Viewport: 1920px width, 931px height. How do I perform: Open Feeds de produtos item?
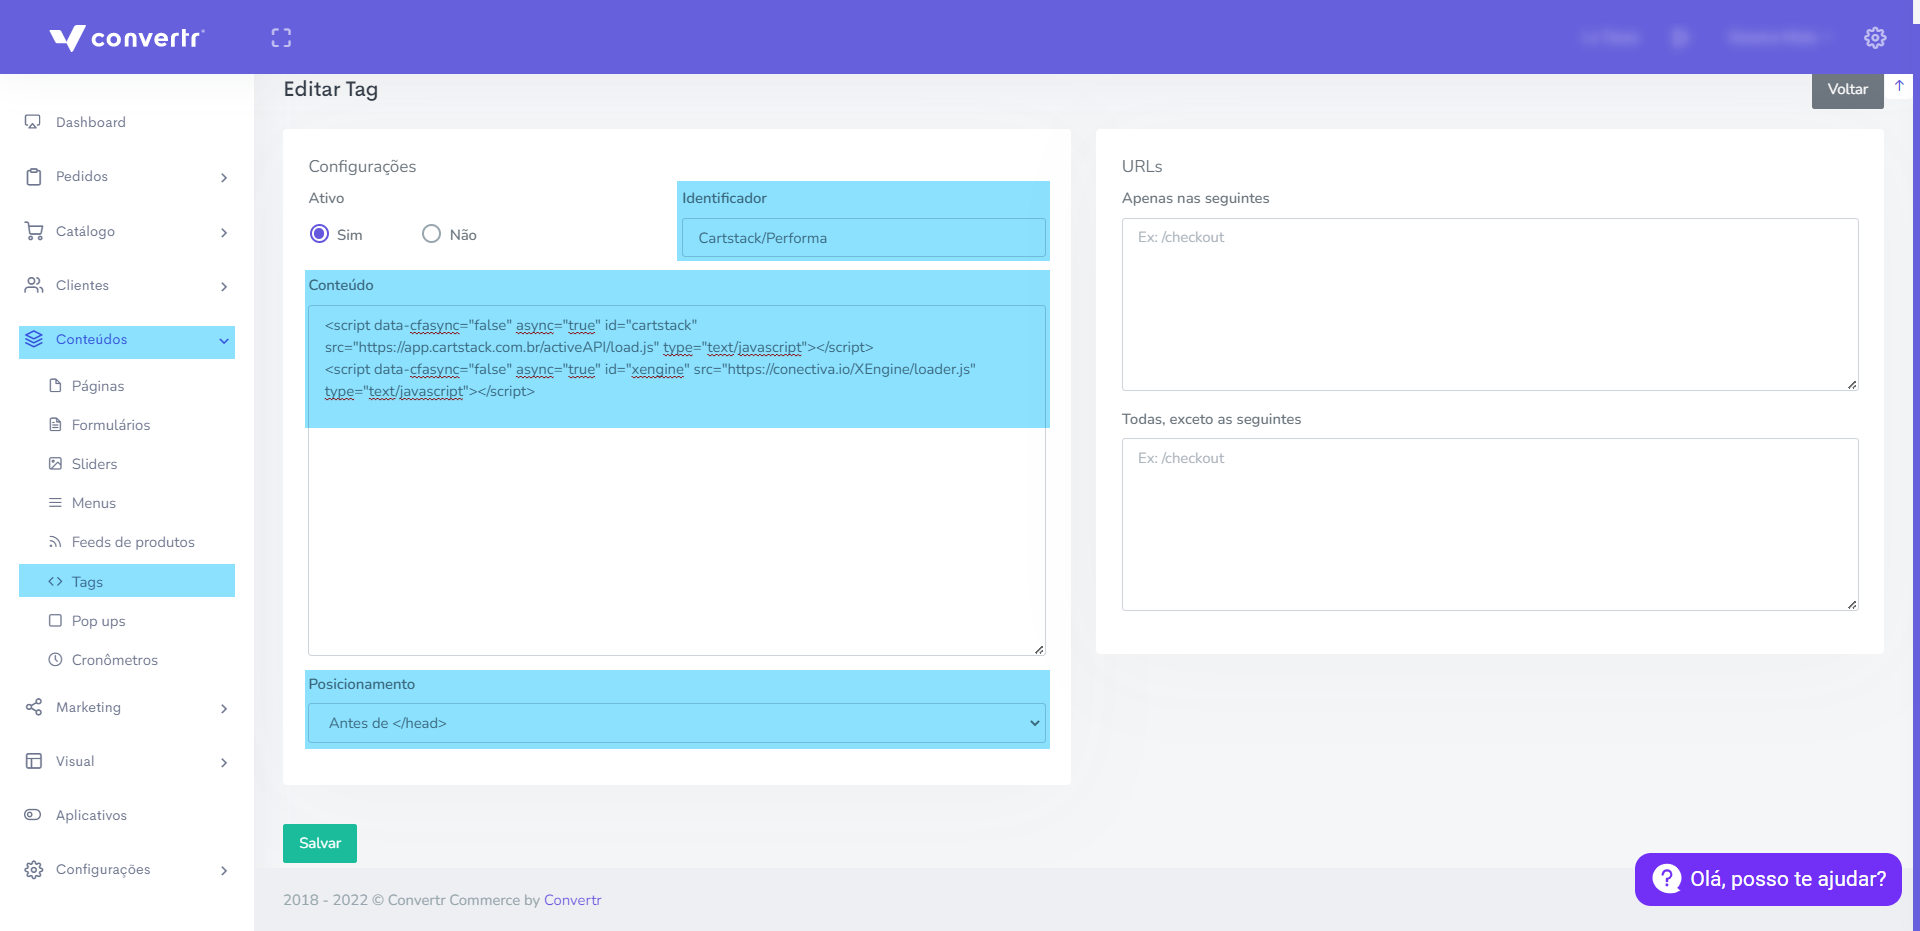click(x=133, y=542)
